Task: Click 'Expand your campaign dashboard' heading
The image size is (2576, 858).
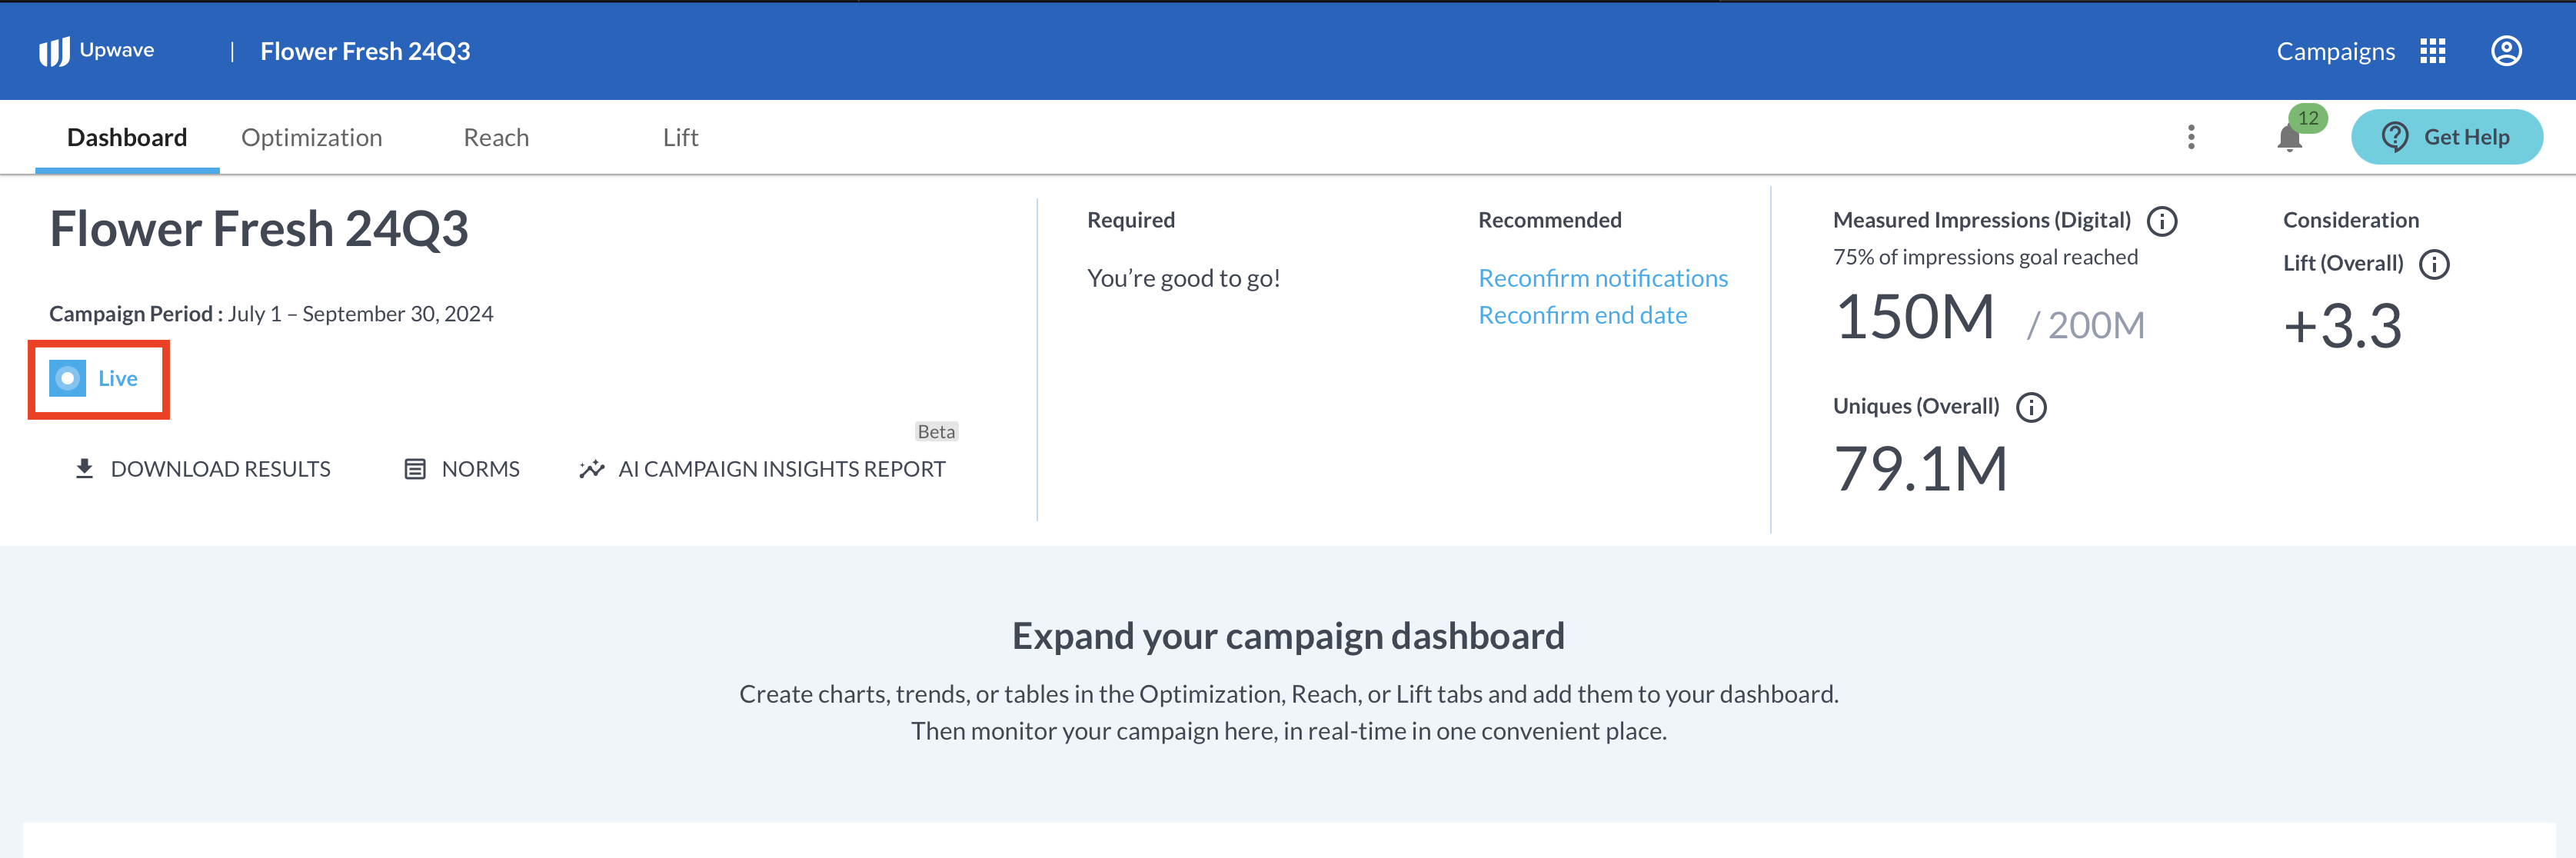Action: click(1288, 636)
